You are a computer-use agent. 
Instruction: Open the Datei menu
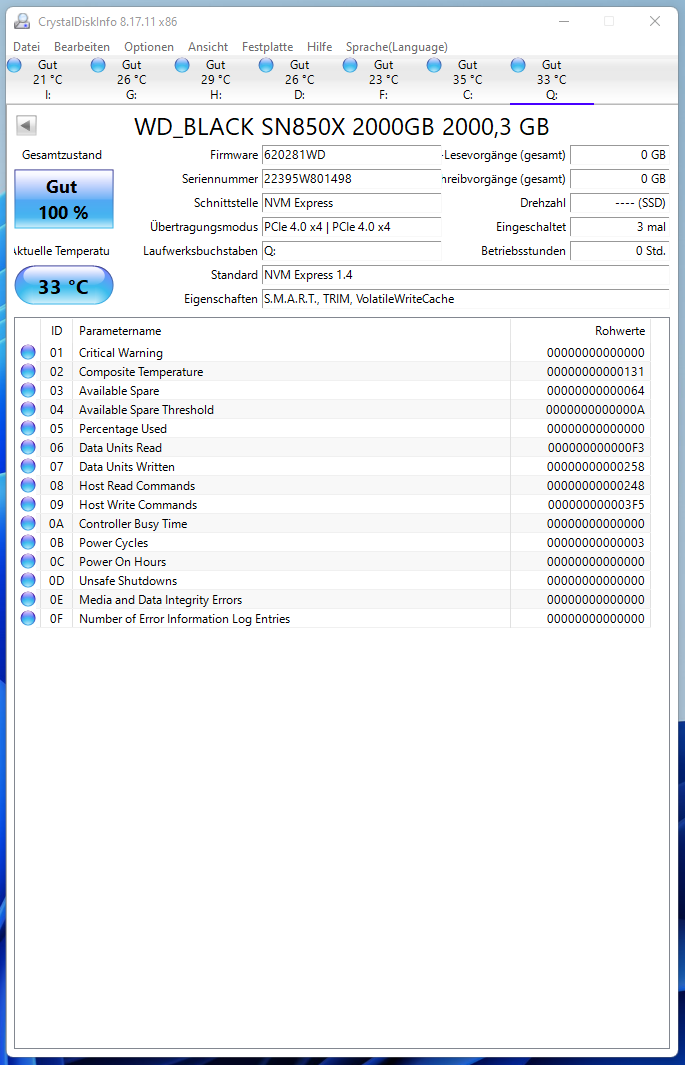click(x=26, y=47)
